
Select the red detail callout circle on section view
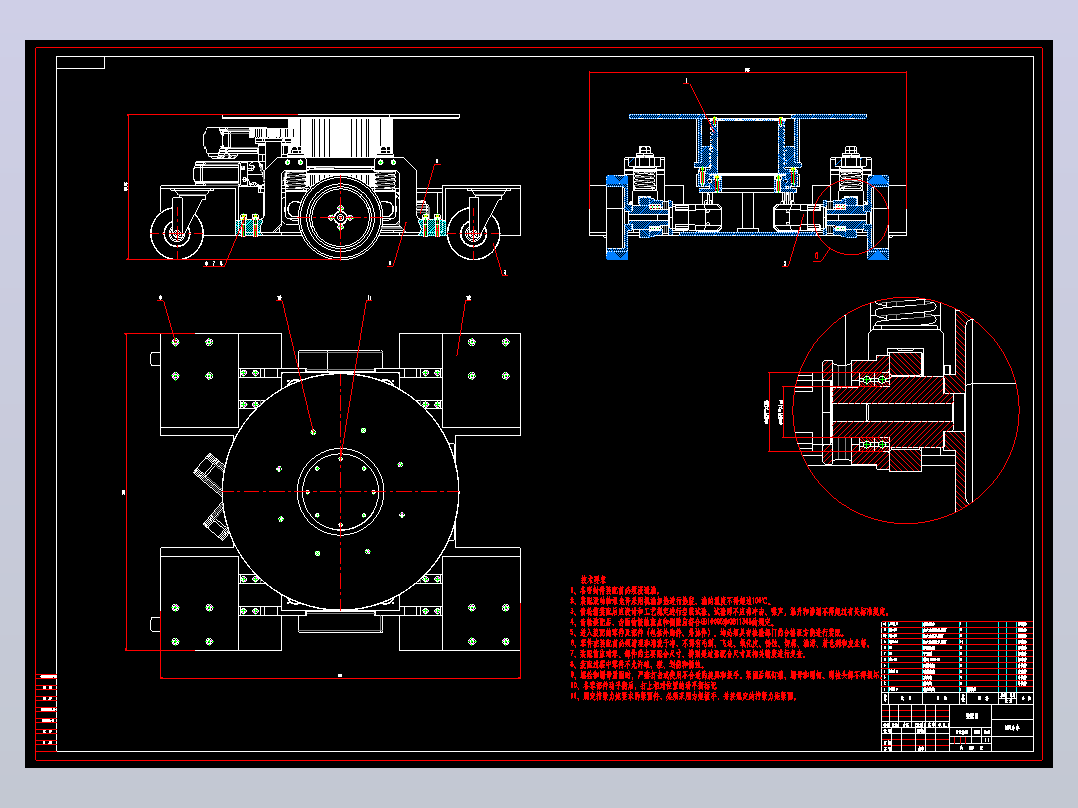[851, 217]
